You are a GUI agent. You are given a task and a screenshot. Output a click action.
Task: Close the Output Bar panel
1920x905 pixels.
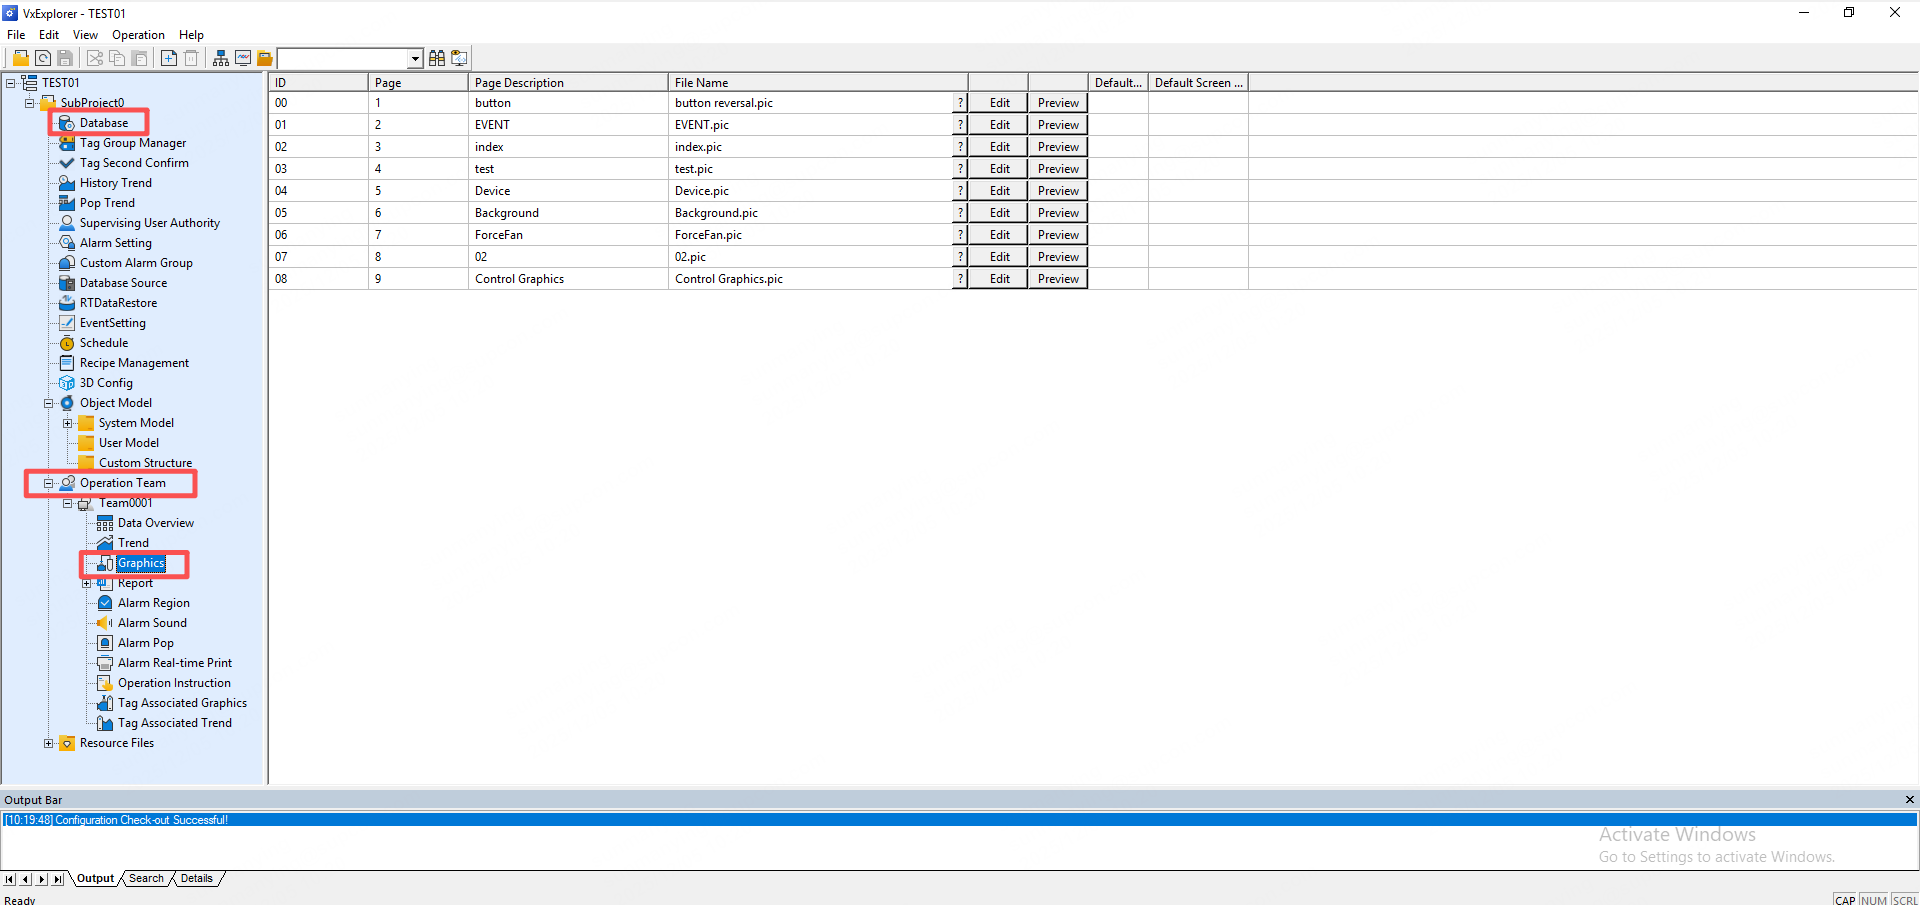click(1909, 800)
